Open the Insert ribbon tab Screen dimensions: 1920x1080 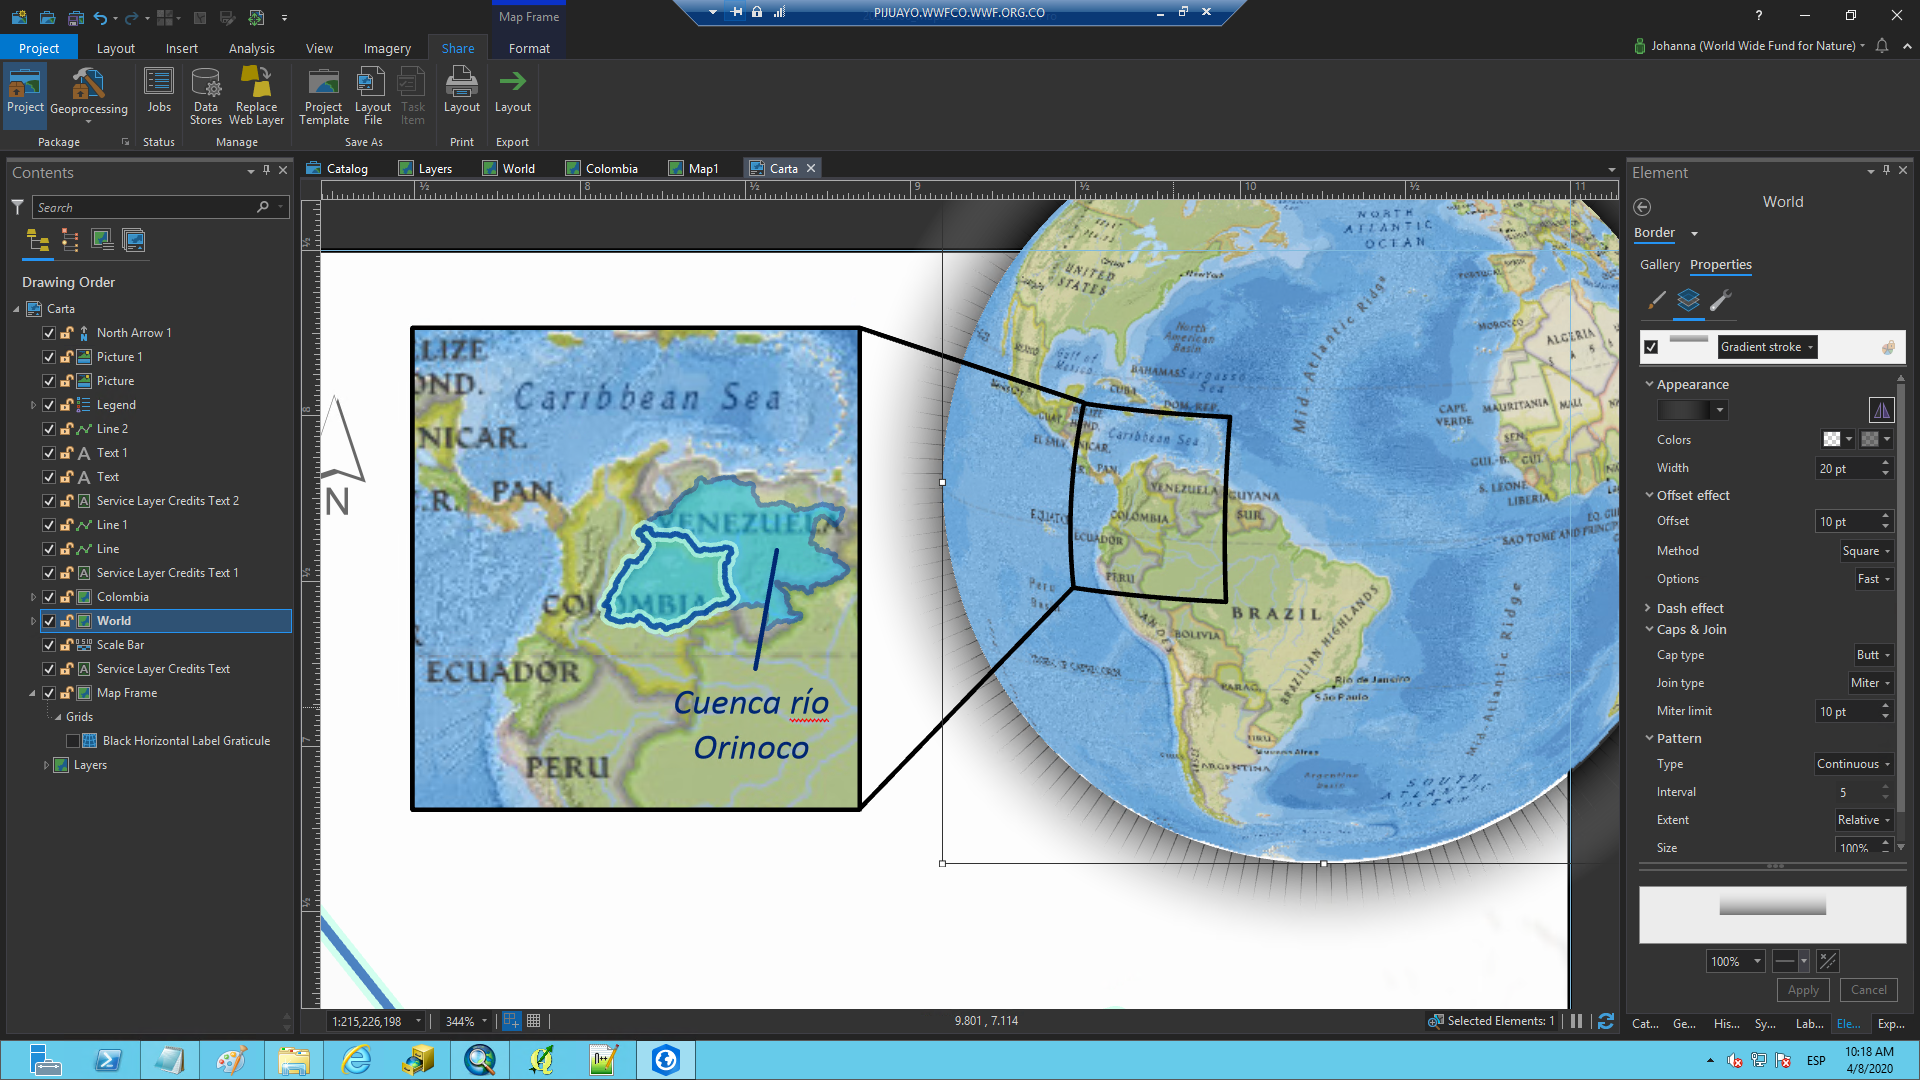pos(181,48)
